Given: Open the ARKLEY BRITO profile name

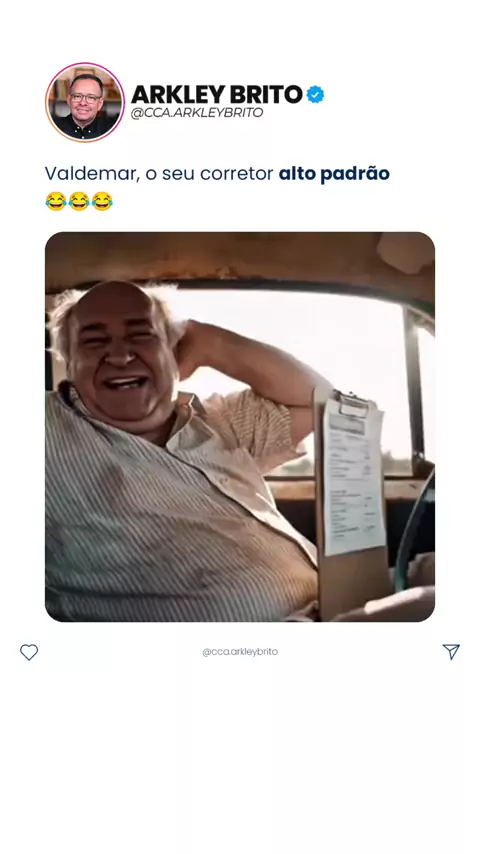Looking at the screenshot, I should click(216, 95).
